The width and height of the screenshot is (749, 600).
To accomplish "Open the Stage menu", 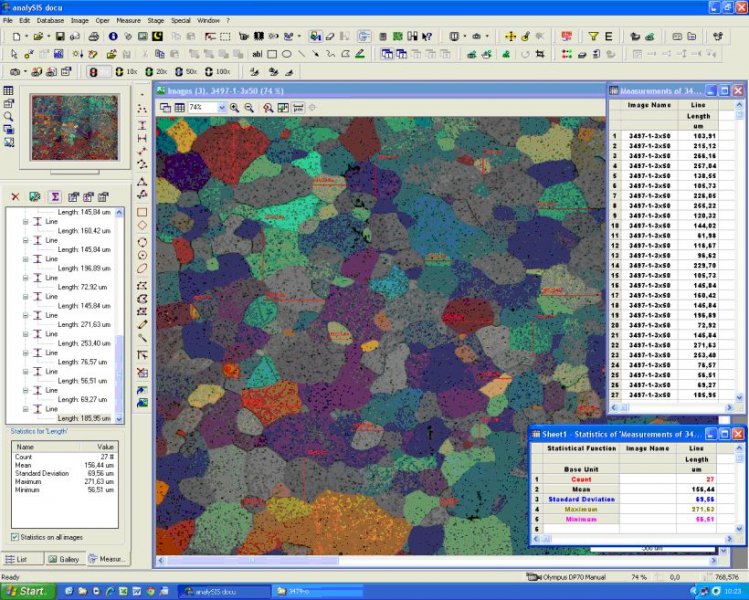I will click(x=156, y=21).
